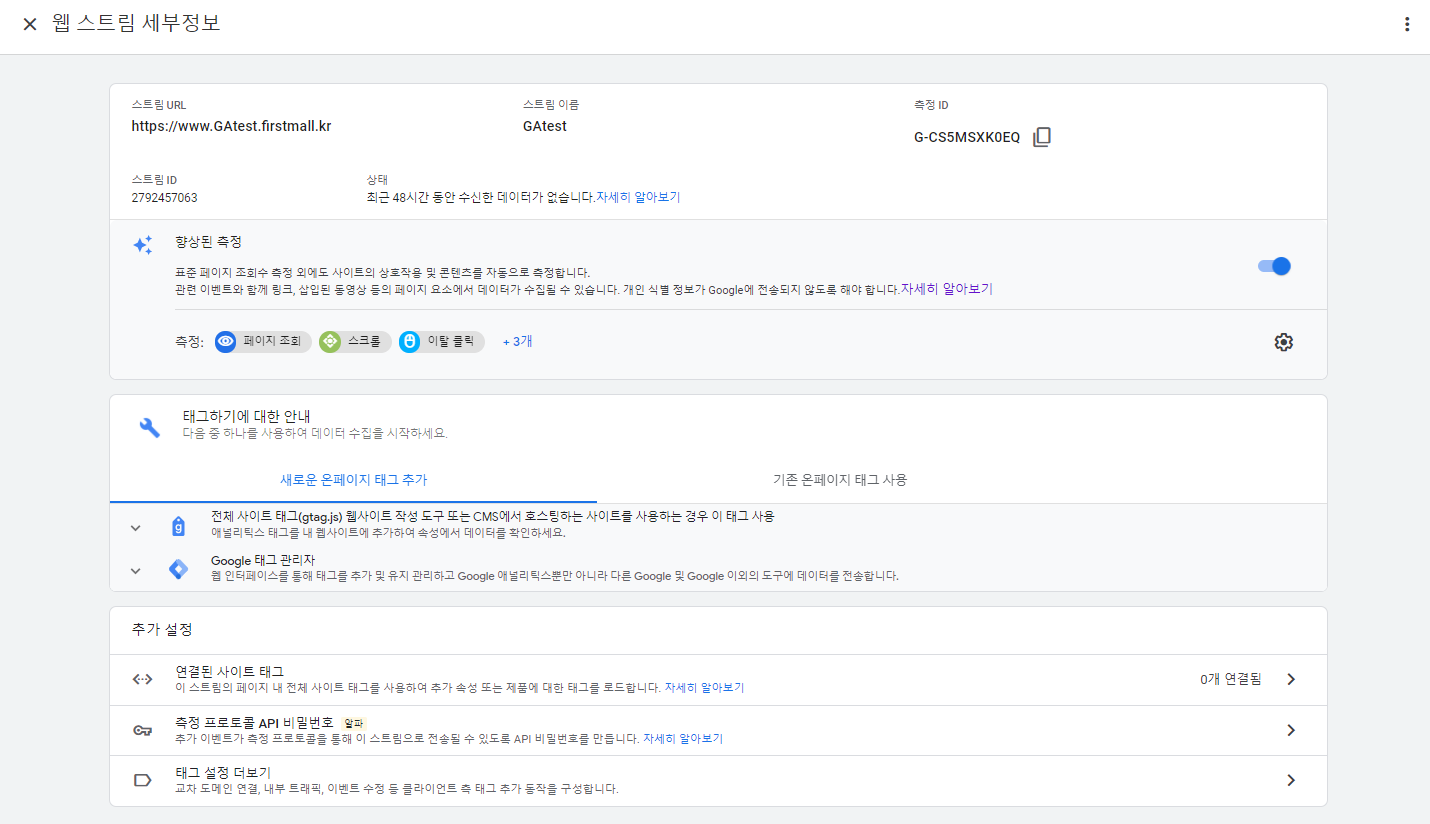The width and height of the screenshot is (1430, 824).
Task: Show the + 3개 additional measurements
Action: pyautogui.click(x=517, y=342)
